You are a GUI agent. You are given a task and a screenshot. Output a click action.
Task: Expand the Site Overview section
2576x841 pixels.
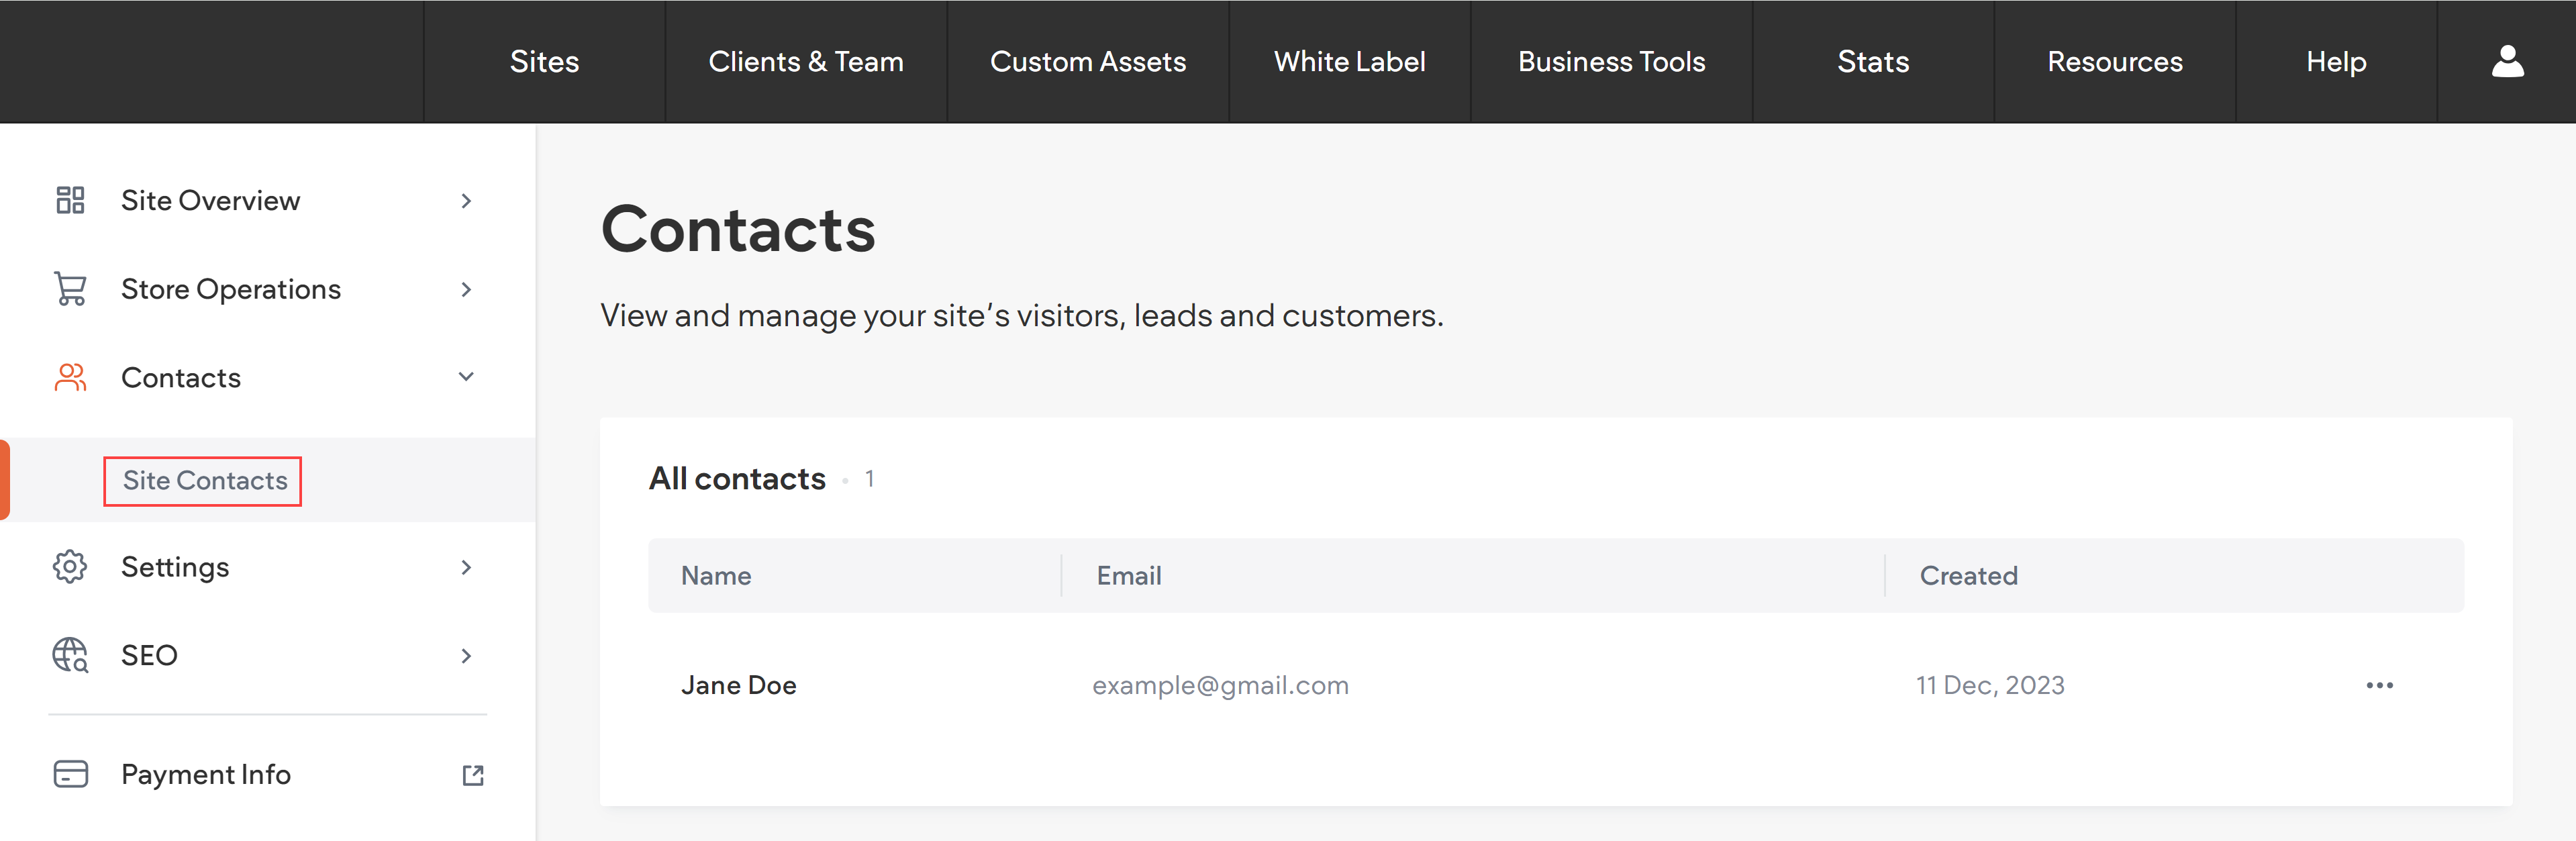click(466, 200)
